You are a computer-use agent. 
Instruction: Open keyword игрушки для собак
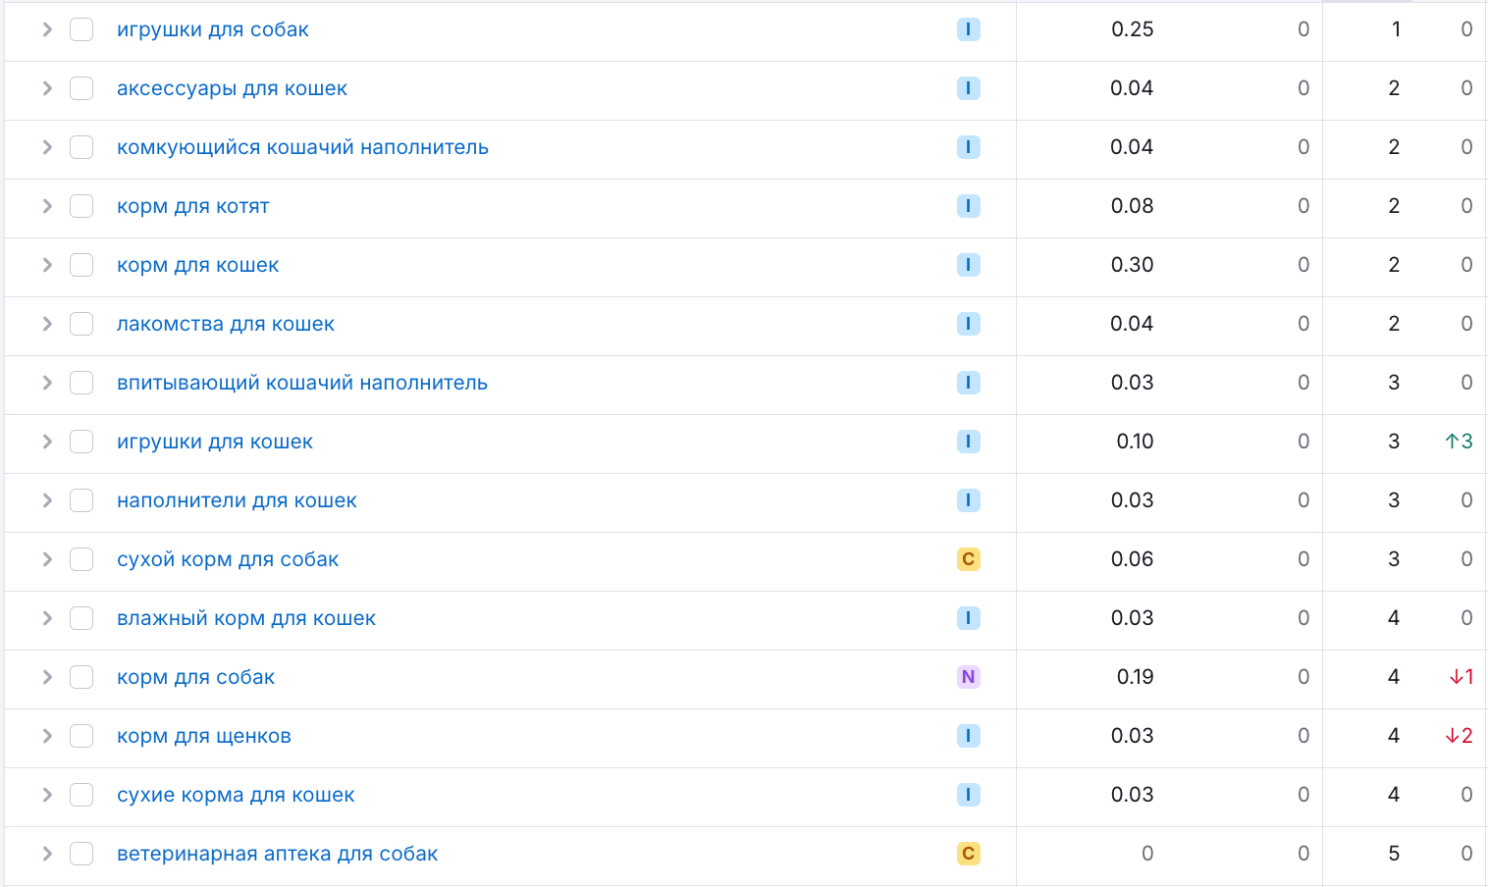(212, 30)
